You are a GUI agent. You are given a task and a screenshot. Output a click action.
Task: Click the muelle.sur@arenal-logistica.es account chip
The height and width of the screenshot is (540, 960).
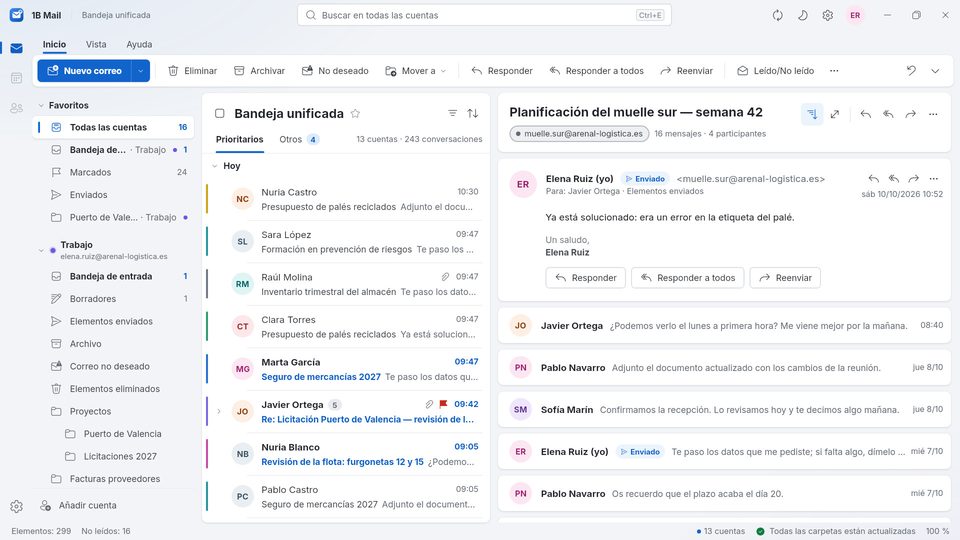point(579,133)
